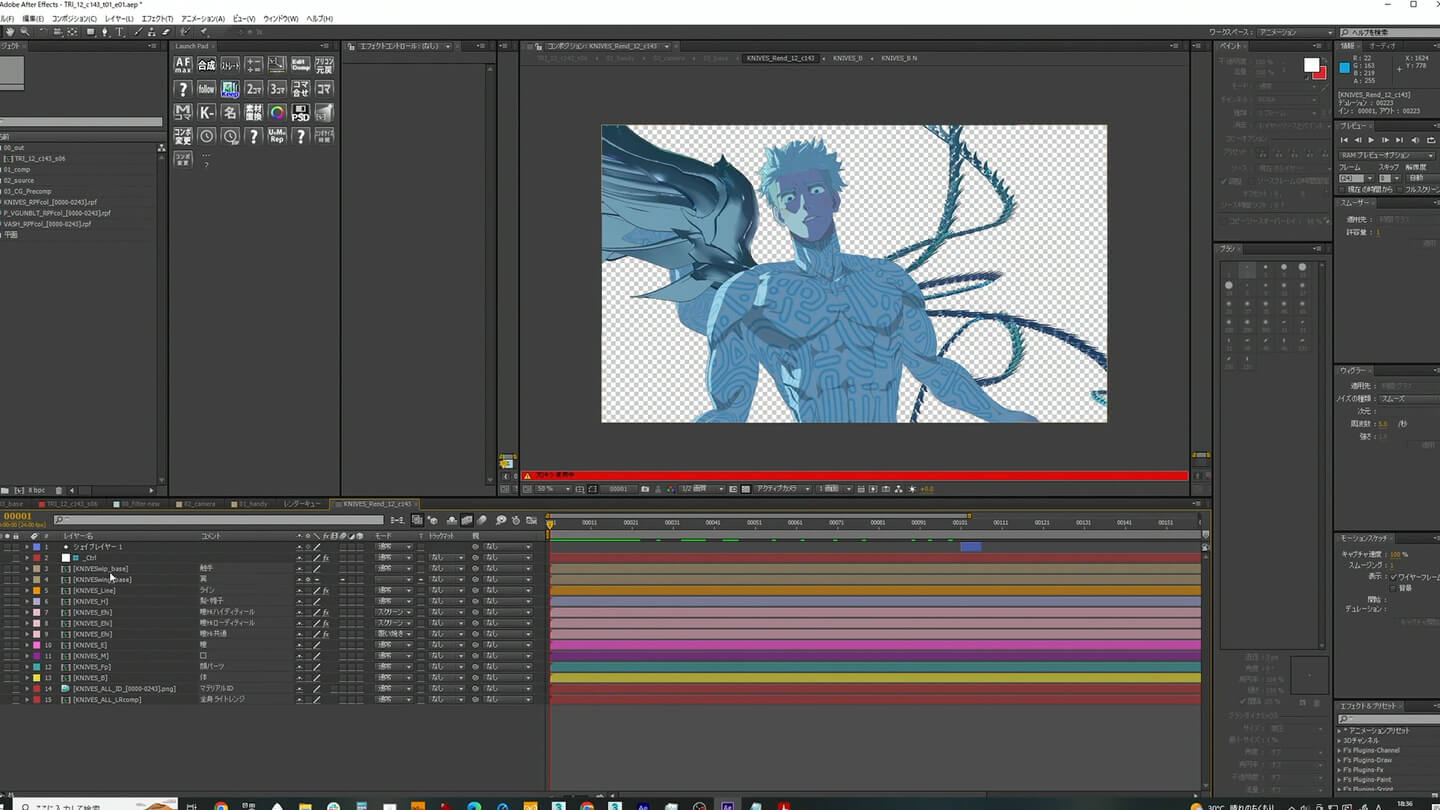Toggle effects fx switch on KNIVES_Line layer
The image size is (1440, 810).
(x=325, y=591)
